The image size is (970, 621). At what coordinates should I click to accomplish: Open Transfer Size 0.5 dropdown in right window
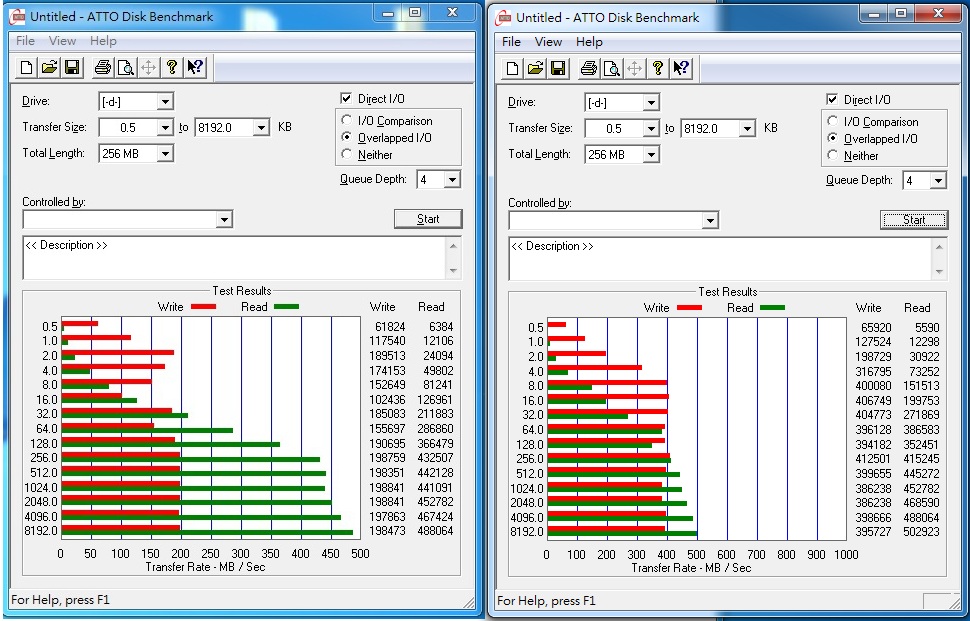pyautogui.click(x=651, y=129)
